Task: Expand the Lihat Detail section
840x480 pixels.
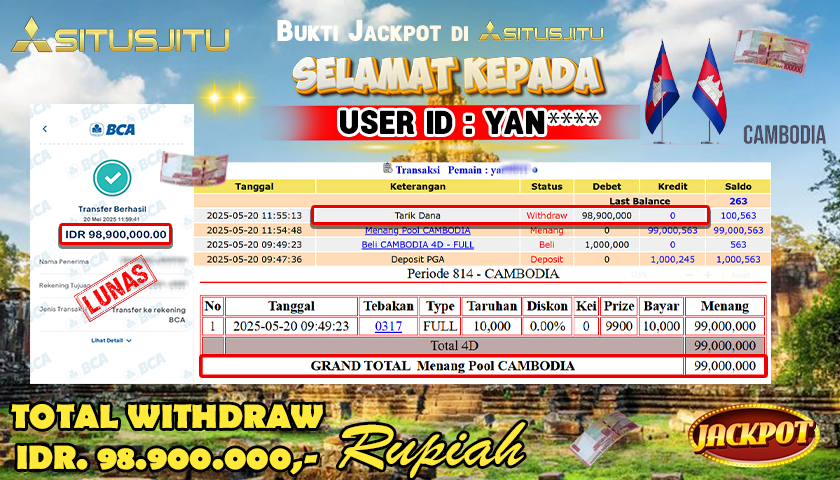Action: click(111, 340)
